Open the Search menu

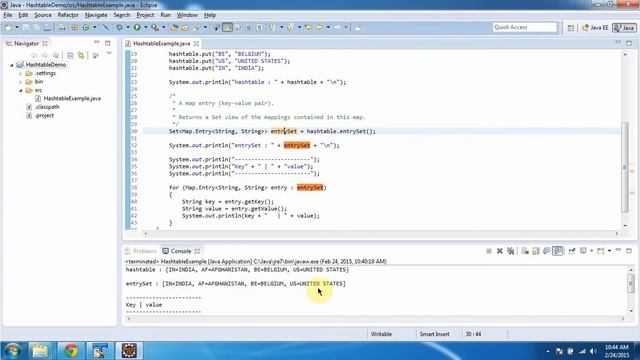click(x=122, y=15)
